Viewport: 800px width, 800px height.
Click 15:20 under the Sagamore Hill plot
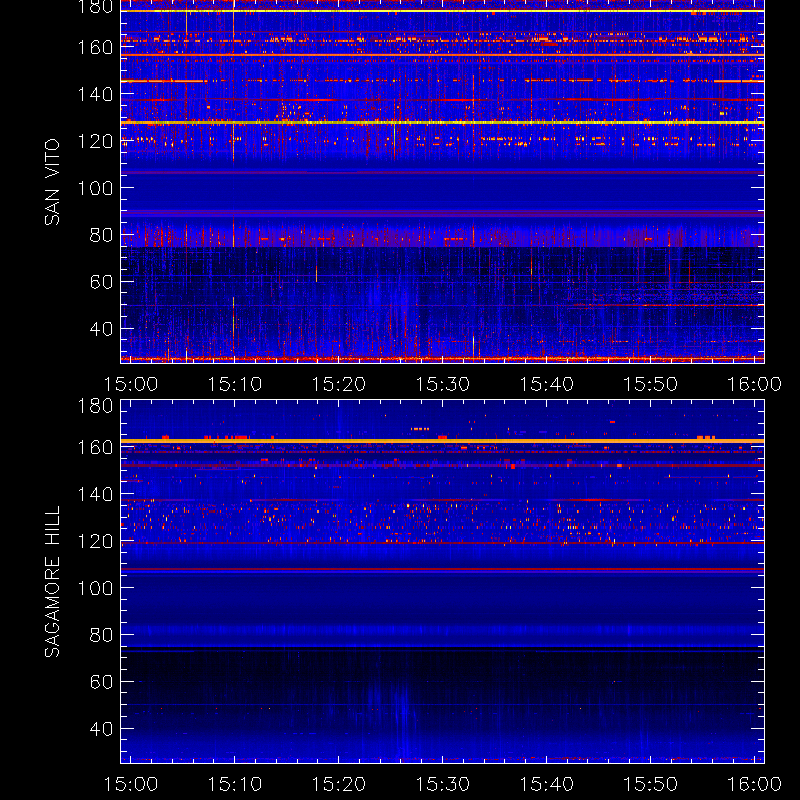pyautogui.click(x=339, y=784)
